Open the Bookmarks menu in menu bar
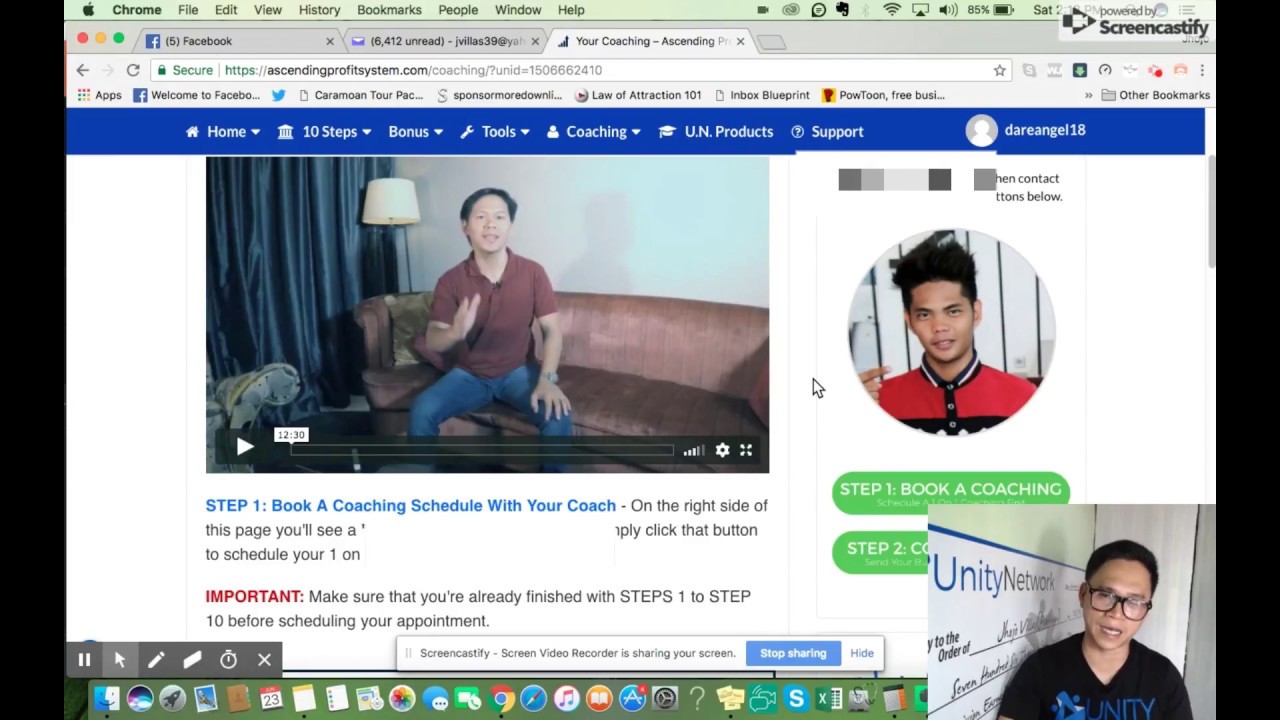Viewport: 1280px width, 720px height. click(389, 10)
